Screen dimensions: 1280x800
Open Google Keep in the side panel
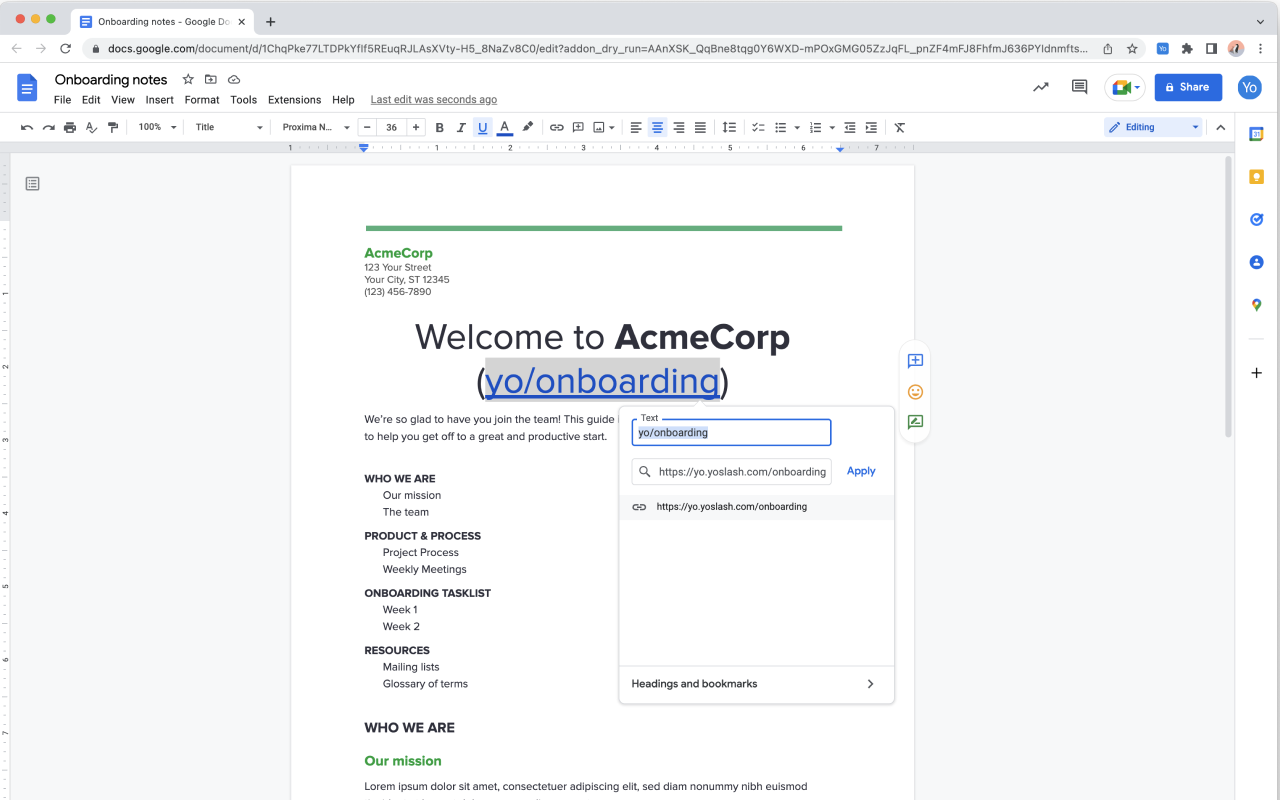coord(1257,176)
